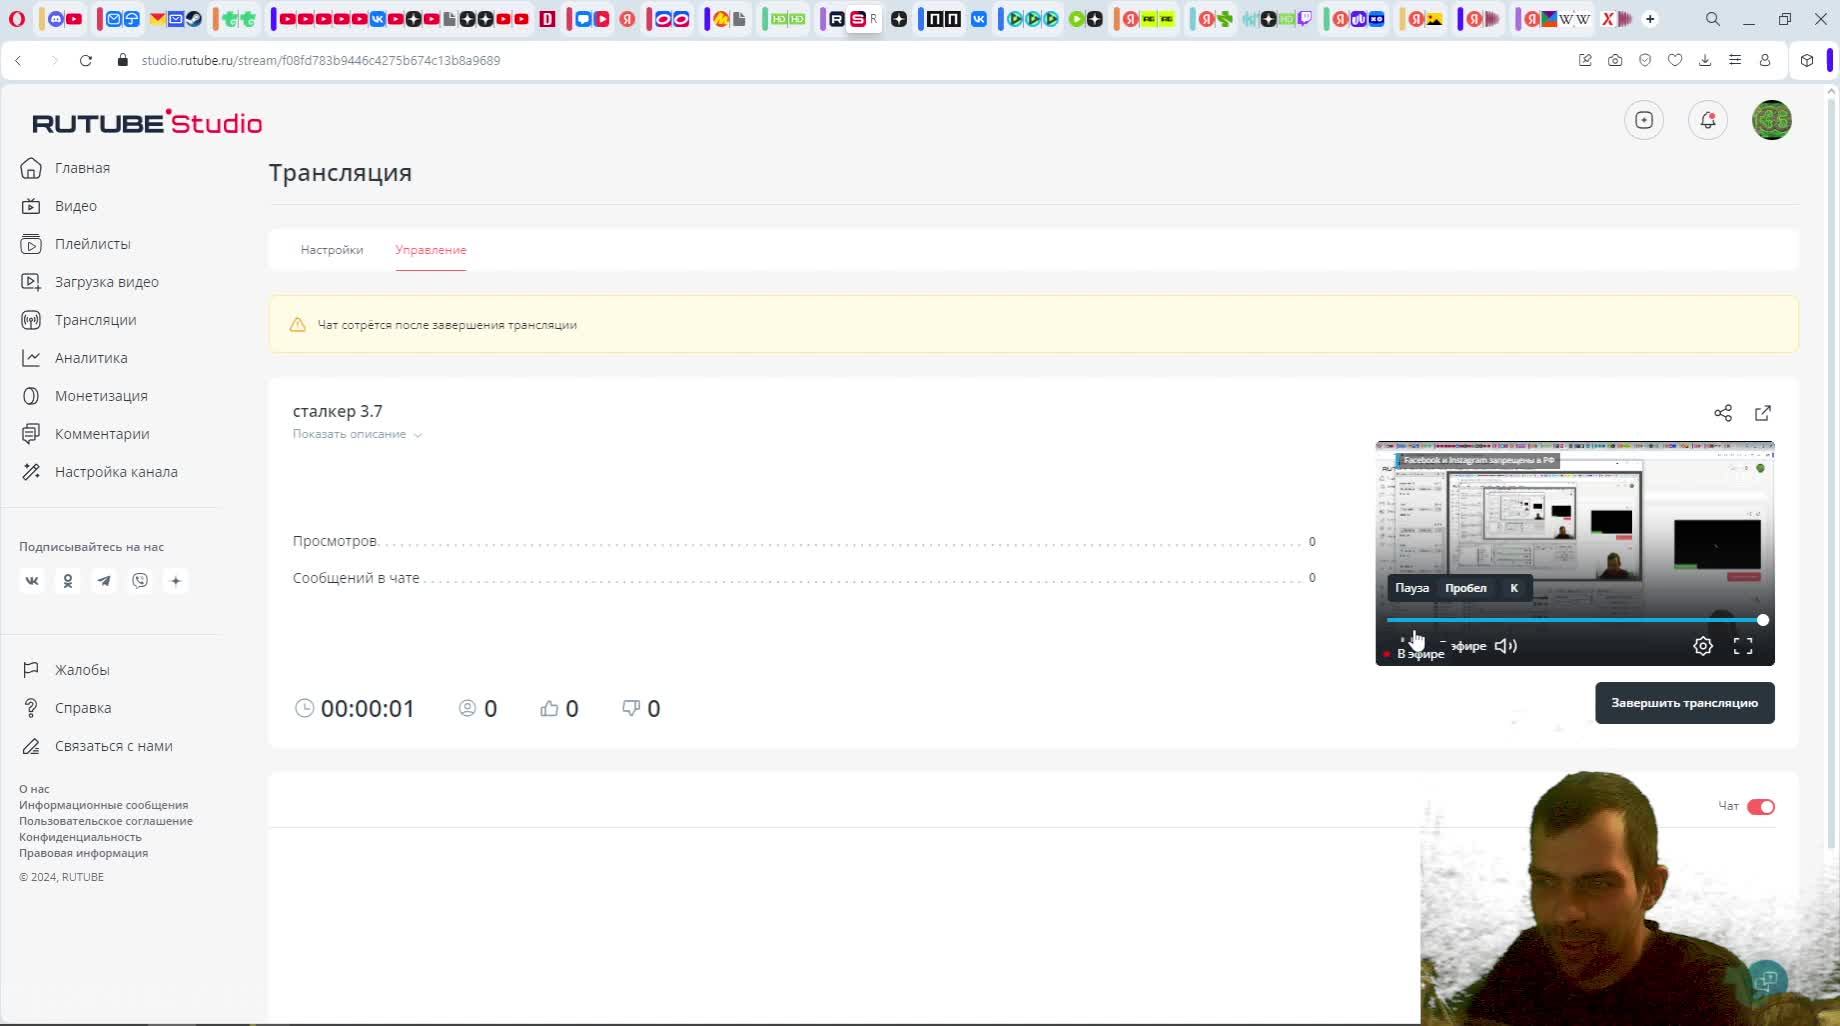Screen dimensions: 1840x1026
Task: Open the notifications bell
Action: click(x=1708, y=120)
